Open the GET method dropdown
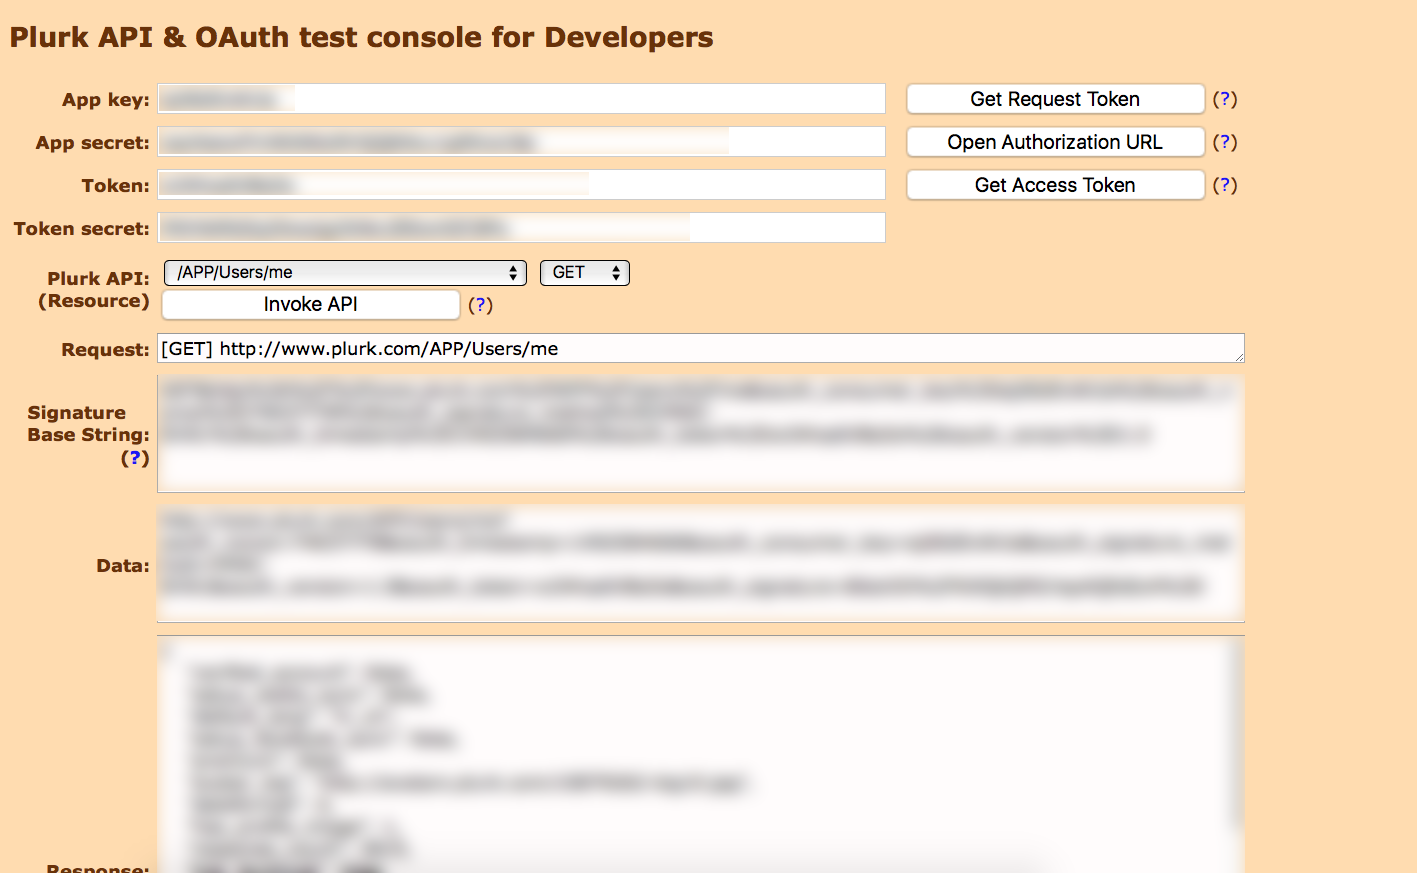Viewport: 1417px width, 873px height. 585,273
